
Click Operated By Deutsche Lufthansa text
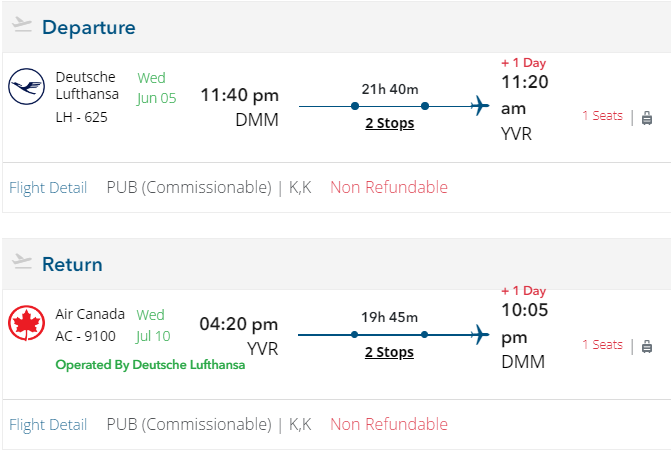click(x=150, y=365)
